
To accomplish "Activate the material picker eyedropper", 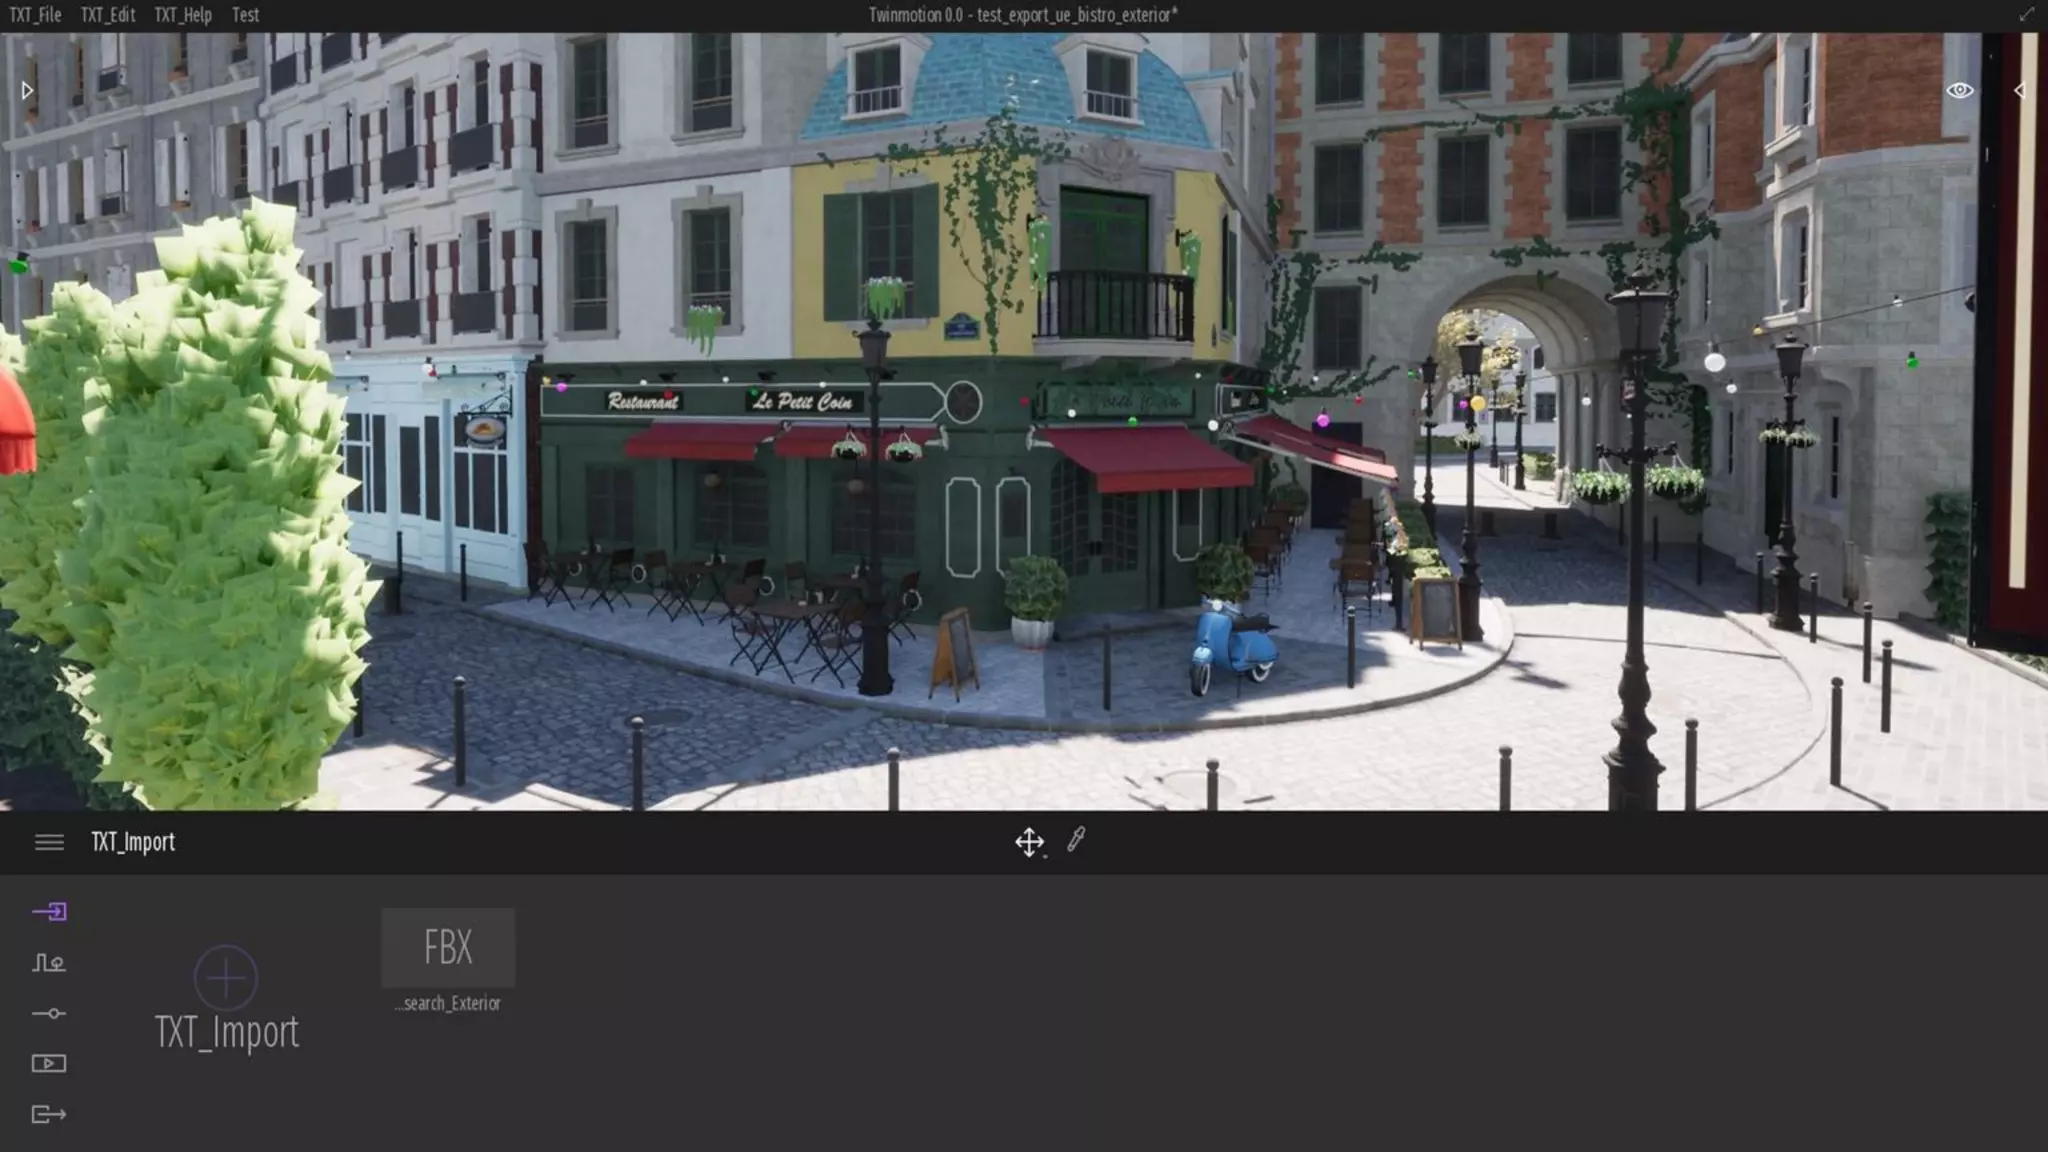I will (x=1076, y=840).
